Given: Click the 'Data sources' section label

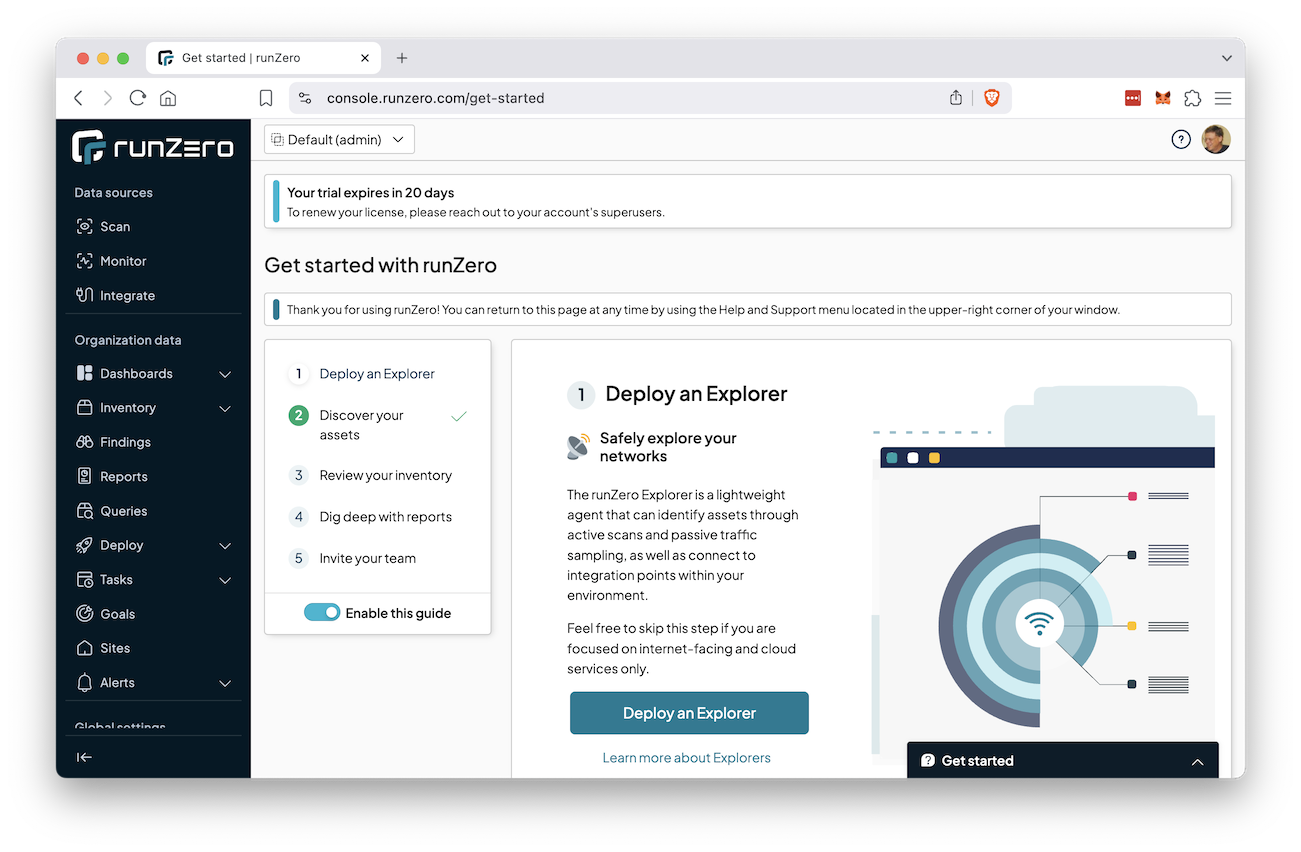Looking at the screenshot, I should coord(114,193).
